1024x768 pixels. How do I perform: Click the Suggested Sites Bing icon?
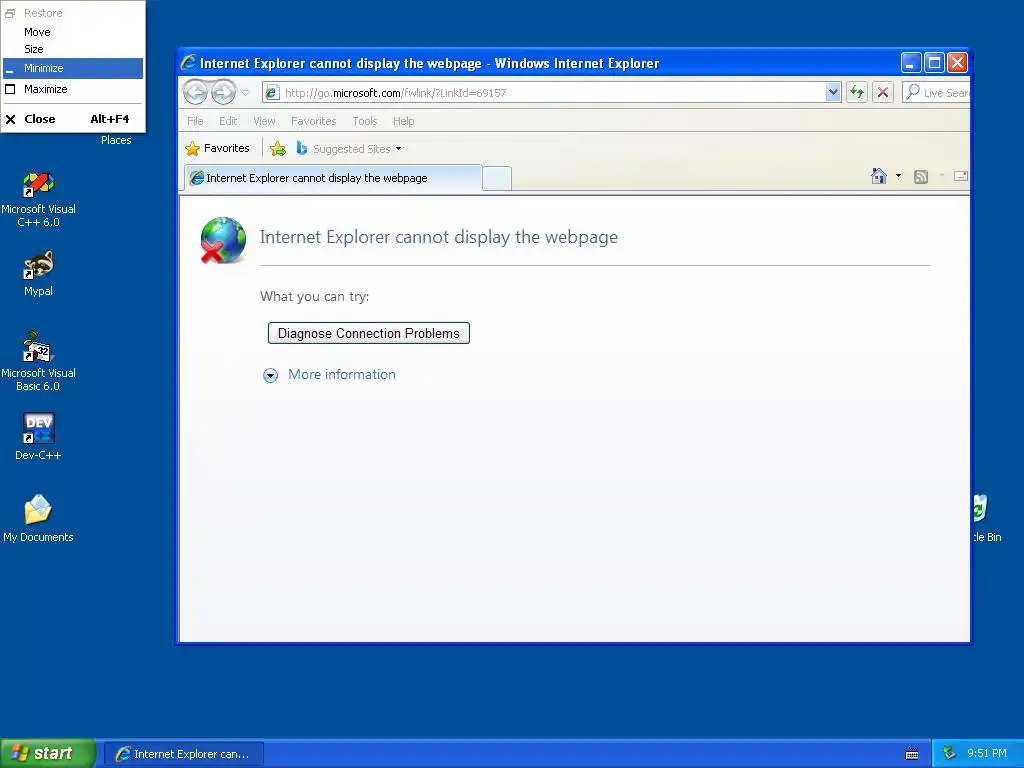pyautogui.click(x=302, y=148)
